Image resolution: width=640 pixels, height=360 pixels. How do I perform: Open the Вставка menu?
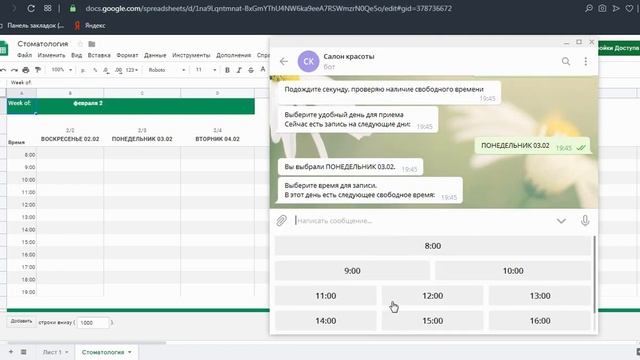click(x=99, y=55)
